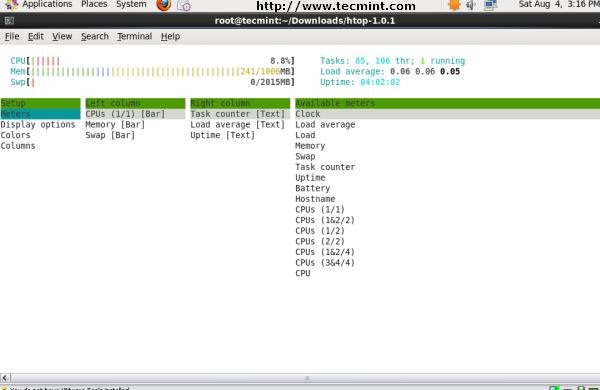Select CPUs (3&4/4) in available meters
This screenshot has width=600, height=390.
tap(325, 263)
